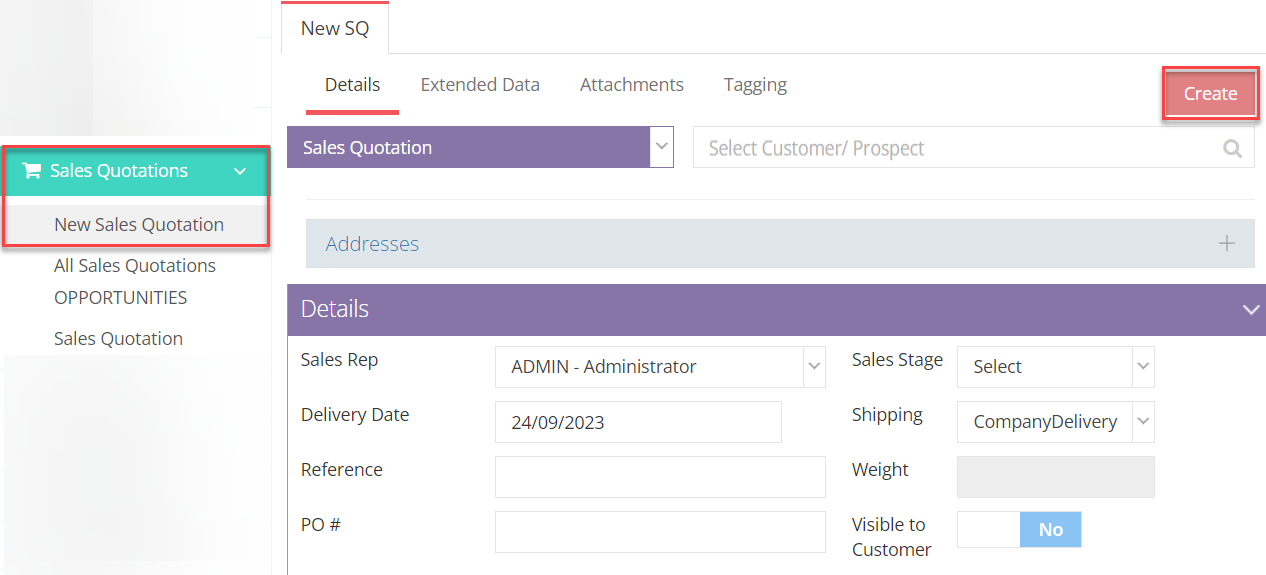Toggle the Visible to Customer switch
The image size is (1266, 575).
[1018, 530]
